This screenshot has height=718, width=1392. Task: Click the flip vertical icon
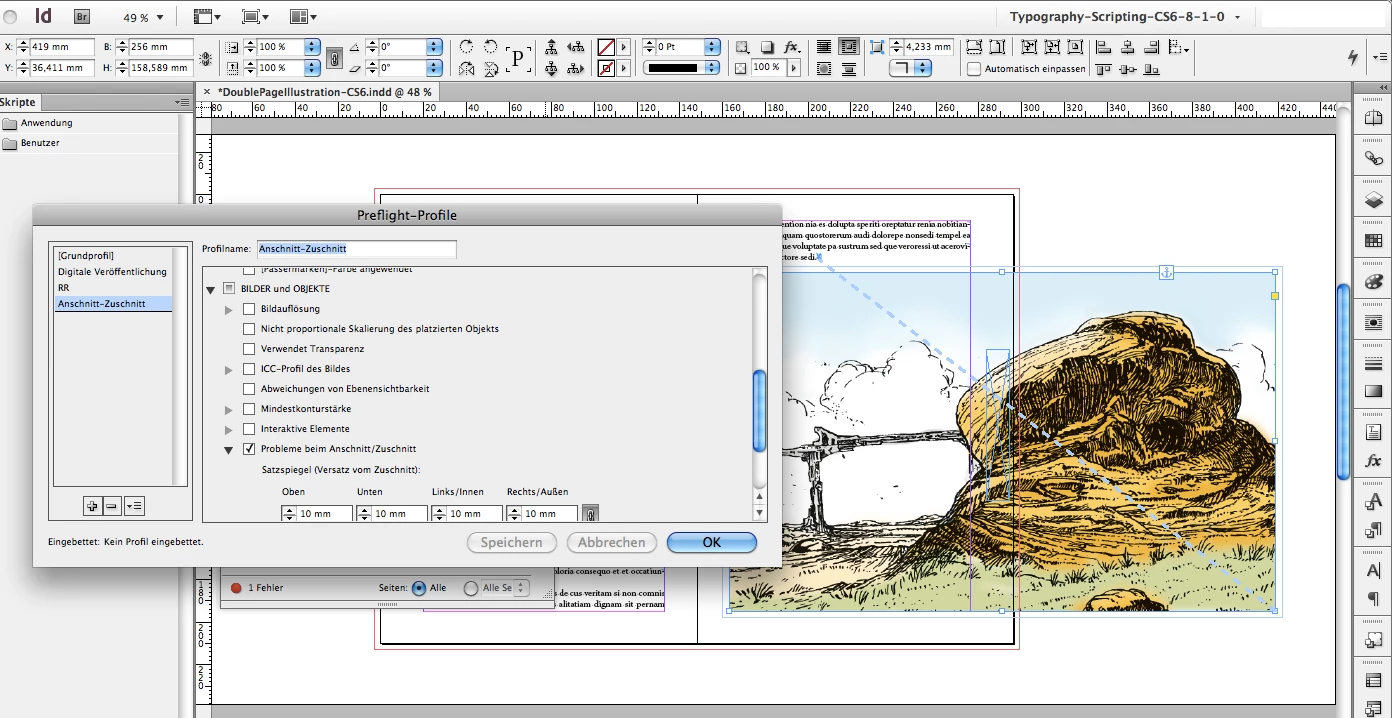click(491, 69)
